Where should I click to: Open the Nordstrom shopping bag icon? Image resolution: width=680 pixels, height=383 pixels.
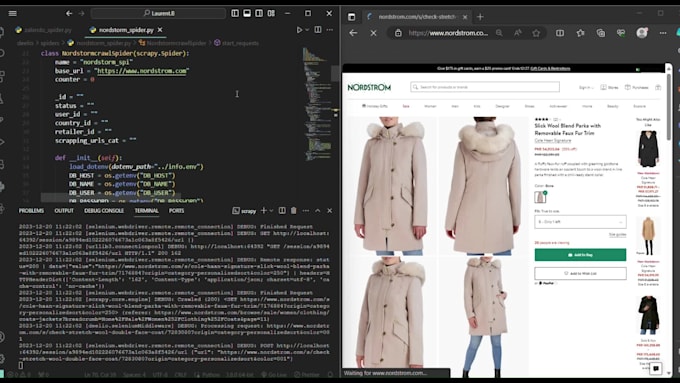point(658,87)
